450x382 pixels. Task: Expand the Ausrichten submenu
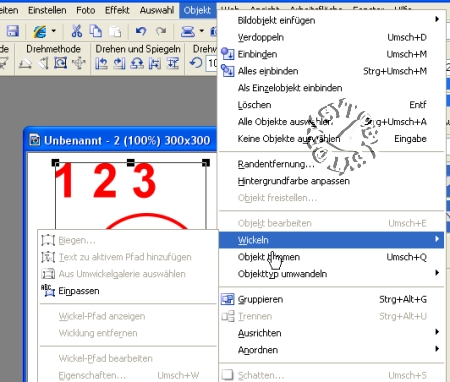331,333
